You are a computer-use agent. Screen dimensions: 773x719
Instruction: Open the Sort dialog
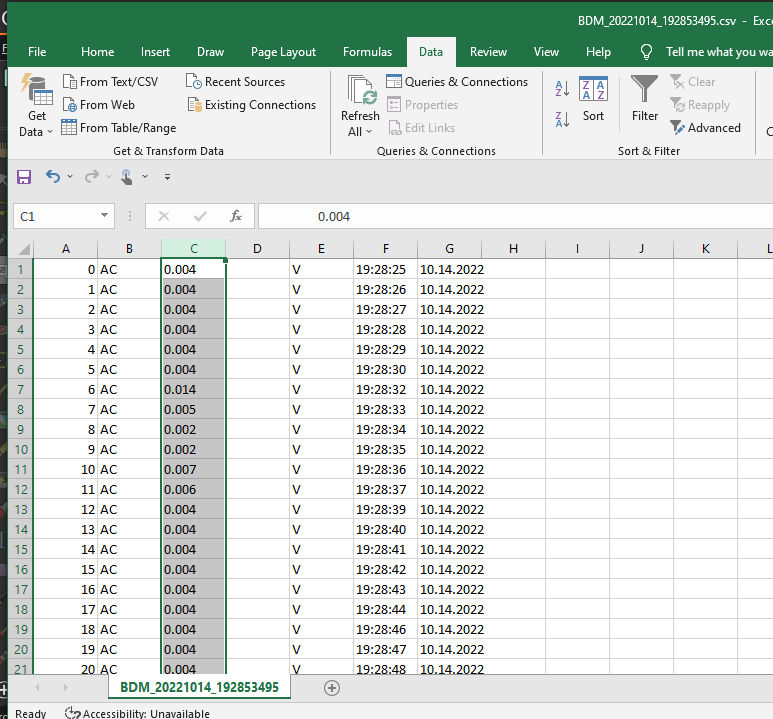click(x=593, y=99)
